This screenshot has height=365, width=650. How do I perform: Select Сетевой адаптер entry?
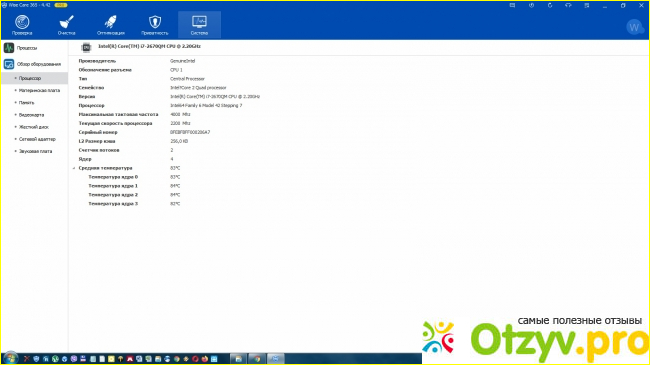pyautogui.click(x=37, y=139)
